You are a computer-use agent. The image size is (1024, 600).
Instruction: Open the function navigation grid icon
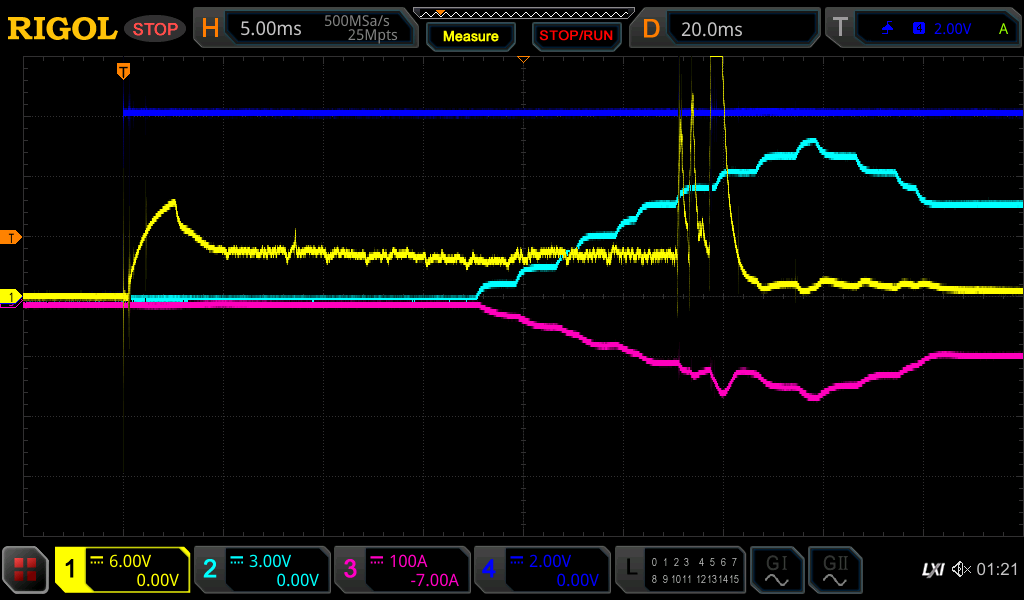pos(26,571)
